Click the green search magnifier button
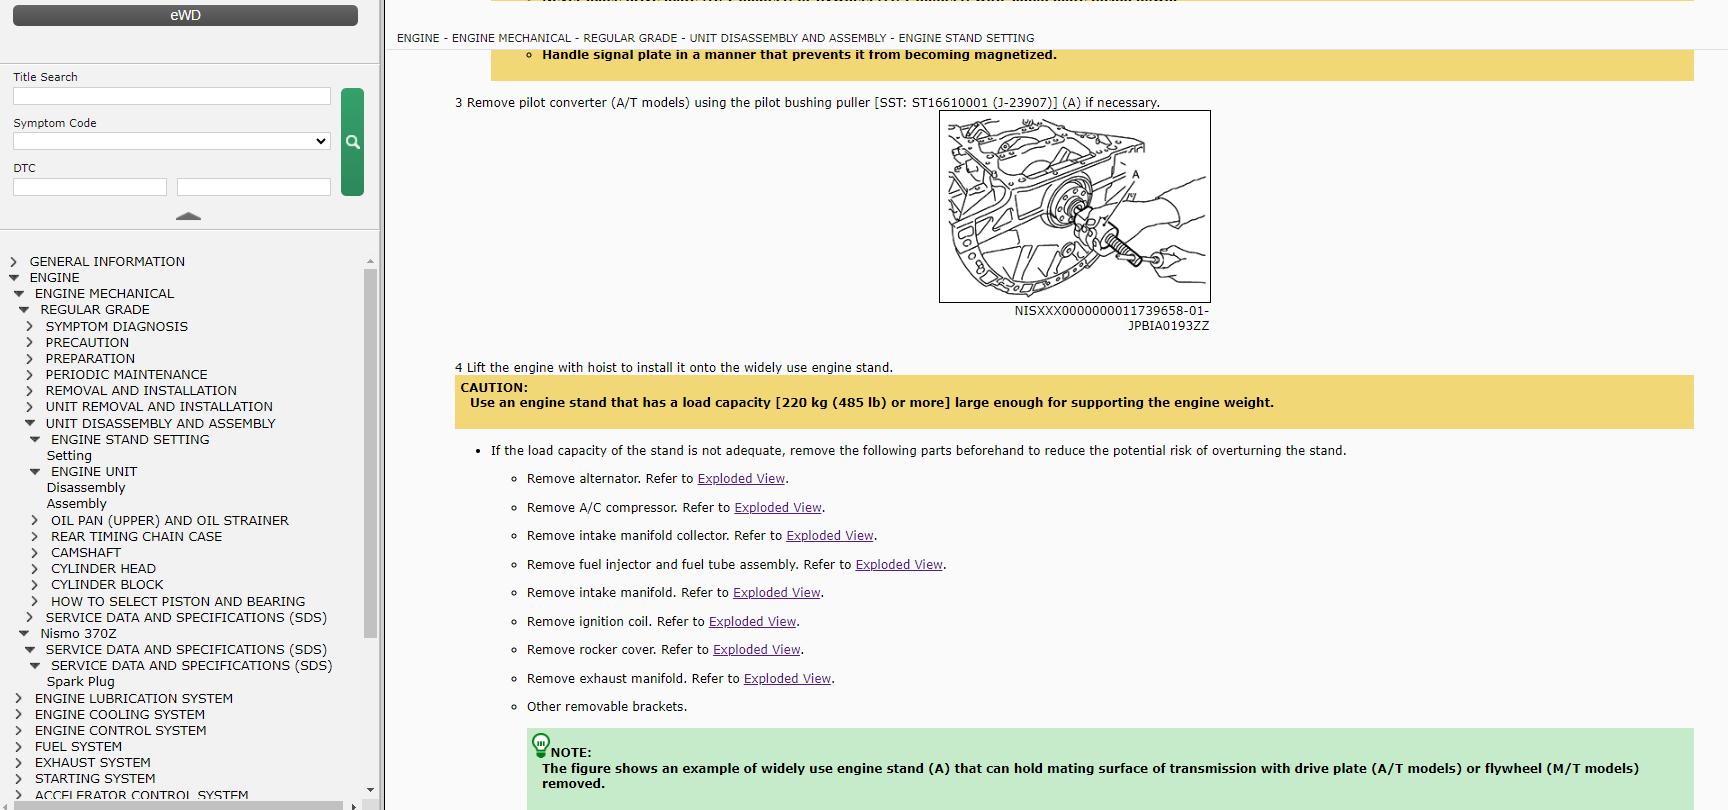 click(352, 142)
